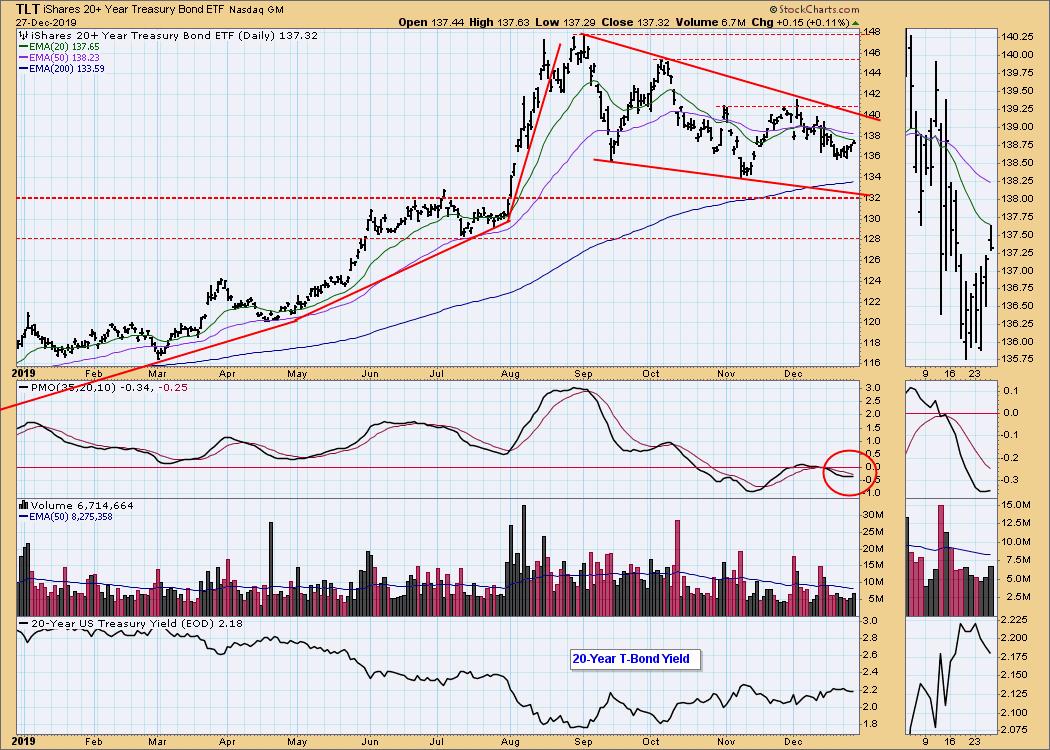Screen dimensions: 1050x750
Task: Click the '135.75' label on the zoom panel axis
Action: coord(1017,360)
